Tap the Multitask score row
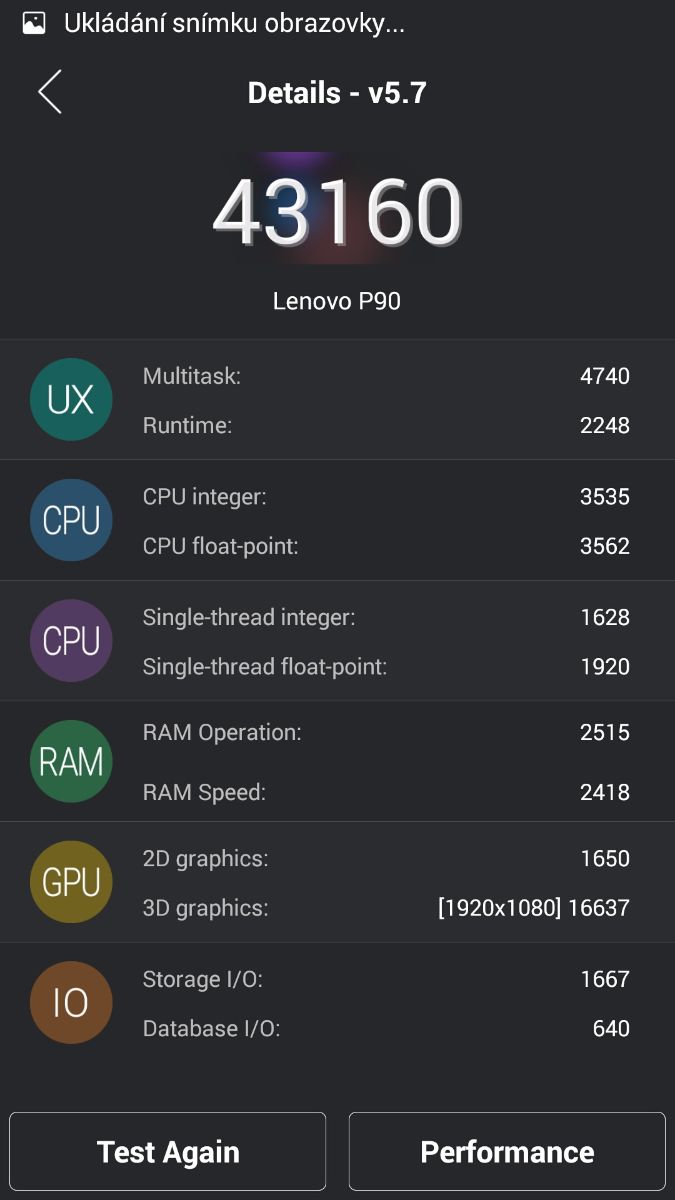This screenshot has width=675, height=1200. point(386,376)
